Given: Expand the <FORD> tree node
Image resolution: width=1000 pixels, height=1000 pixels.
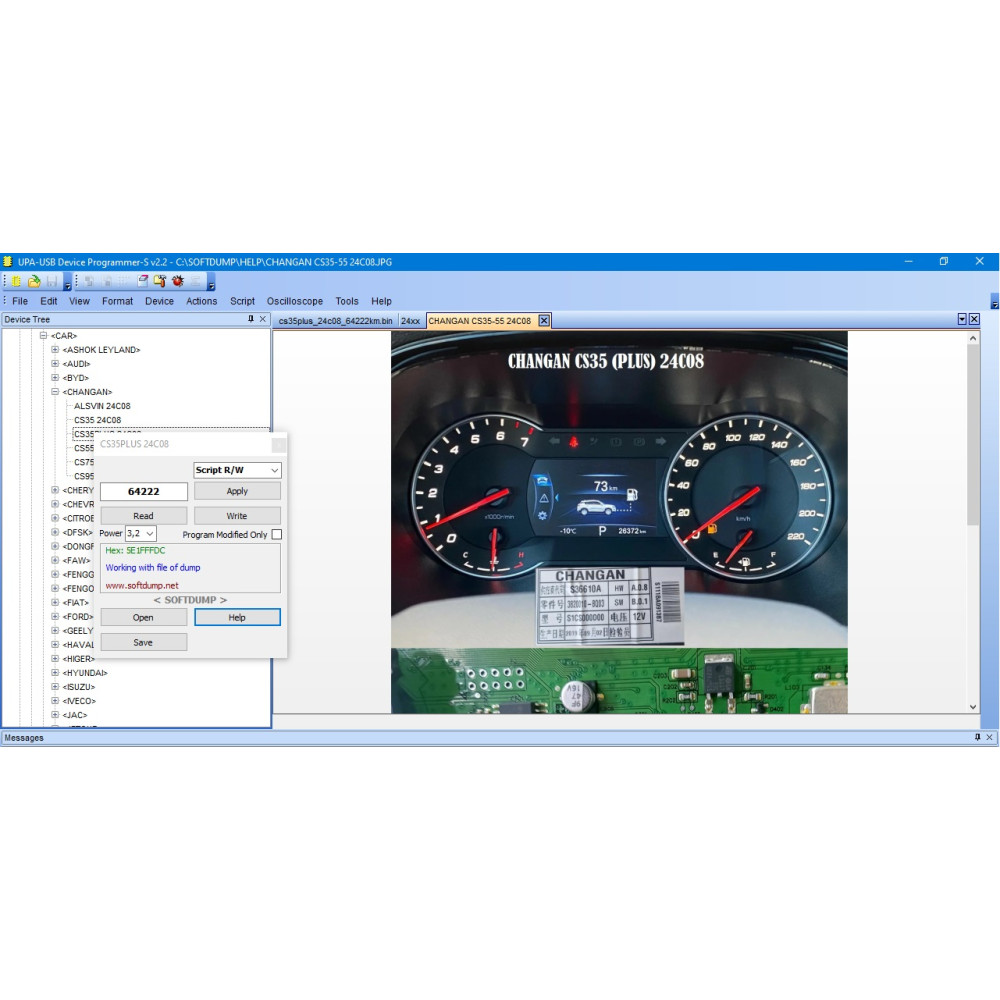Looking at the screenshot, I should pyautogui.click(x=55, y=616).
